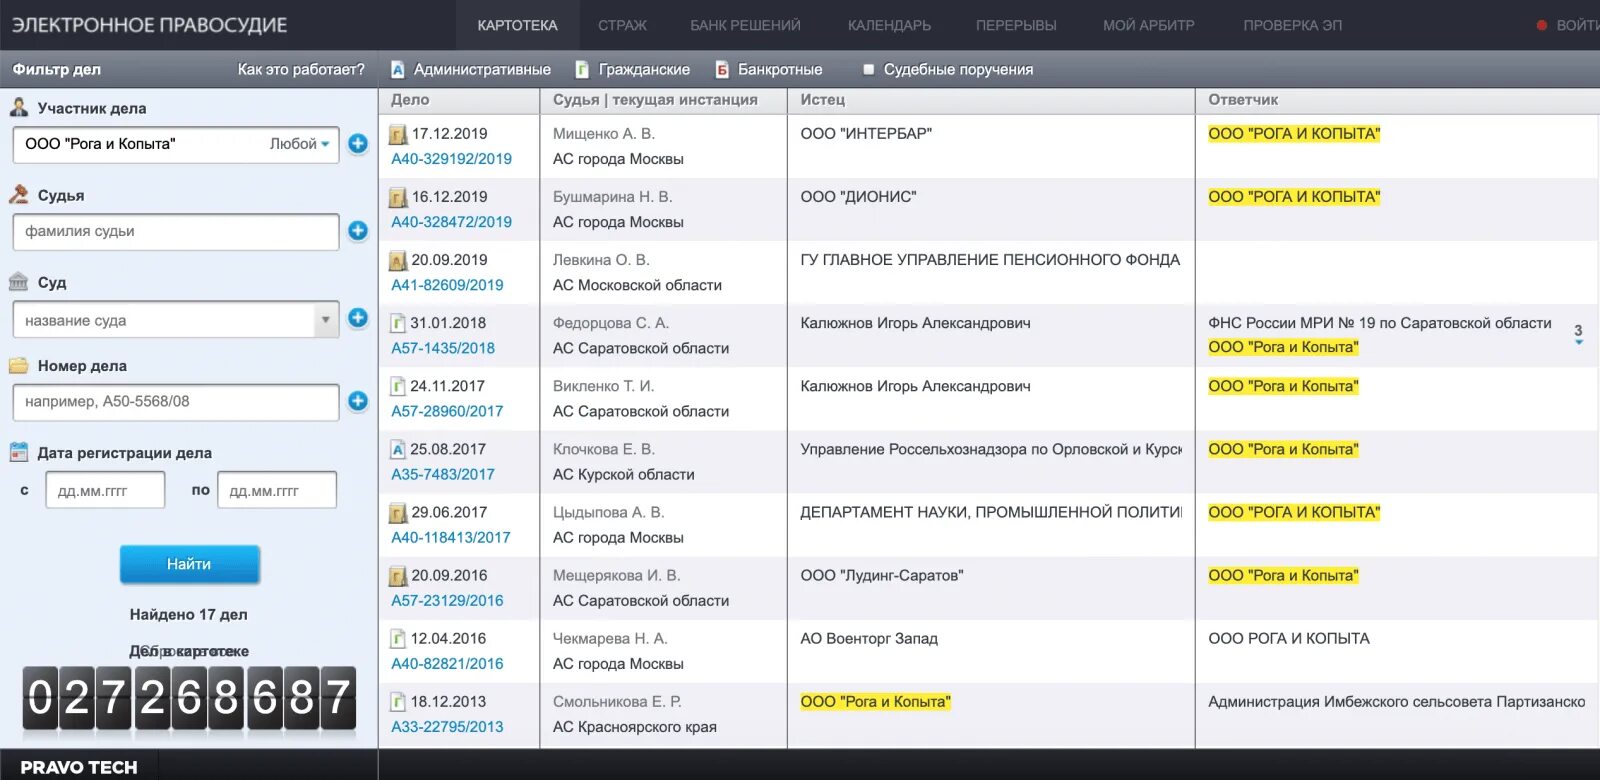The width and height of the screenshot is (1600, 780).
Task: Click the фамилия судьи input field
Action: click(x=176, y=231)
